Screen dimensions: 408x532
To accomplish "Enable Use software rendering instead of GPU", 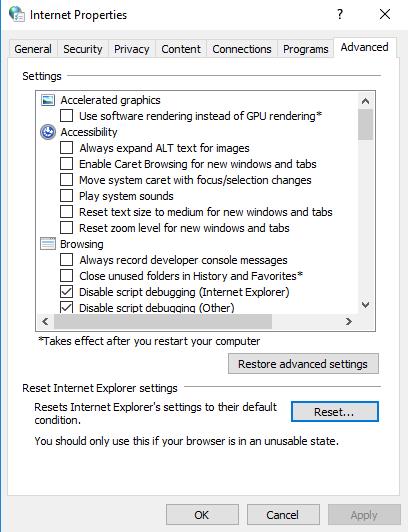I will click(66, 116).
